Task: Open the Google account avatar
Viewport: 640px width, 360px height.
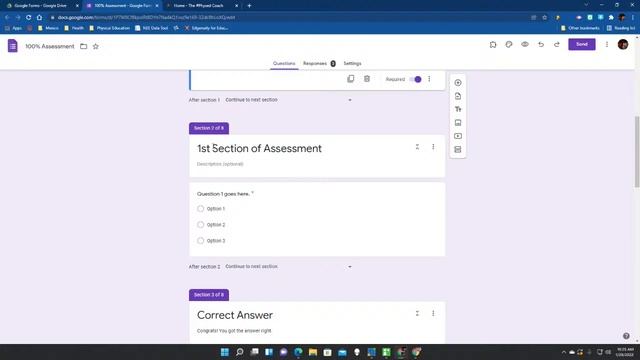Action: (x=623, y=44)
